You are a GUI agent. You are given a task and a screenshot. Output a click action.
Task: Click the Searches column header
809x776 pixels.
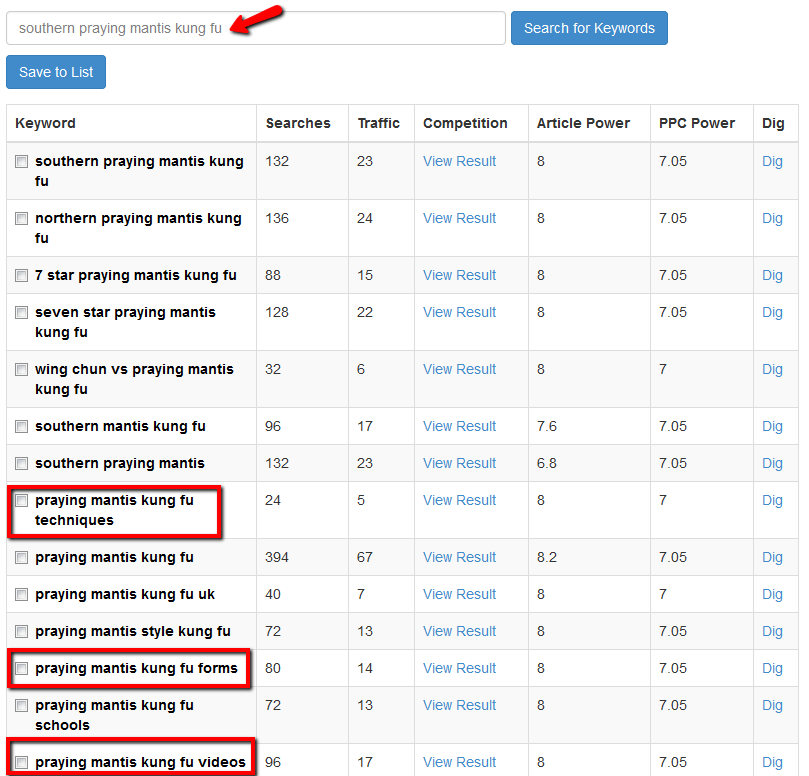point(298,123)
